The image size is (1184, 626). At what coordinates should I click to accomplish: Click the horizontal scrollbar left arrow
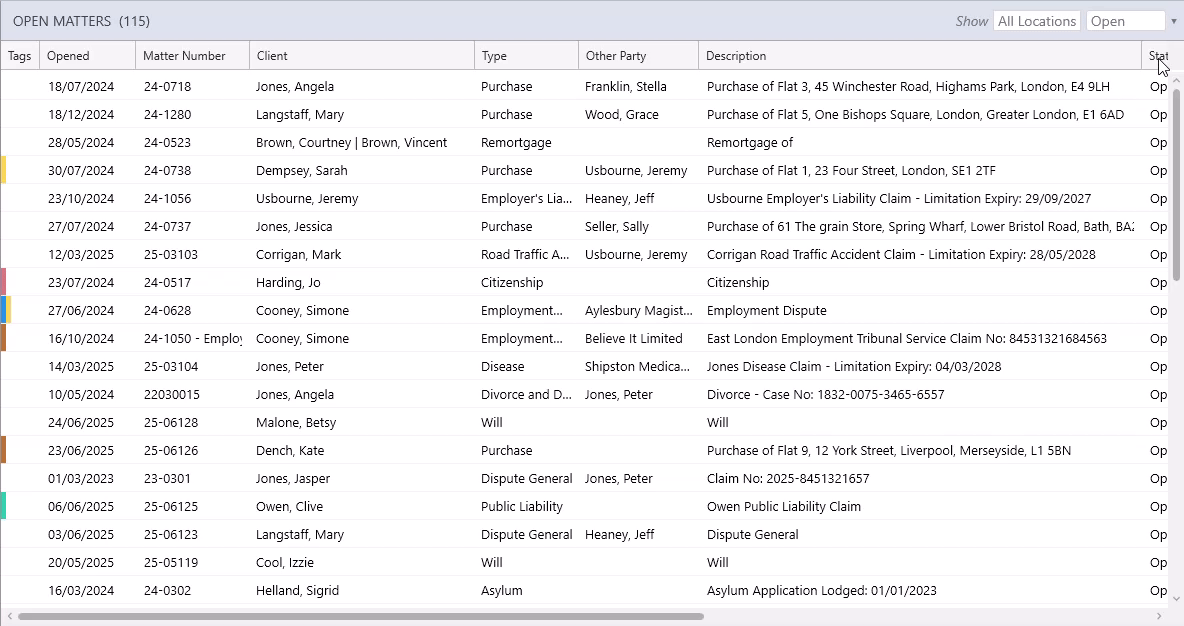tap(8, 616)
